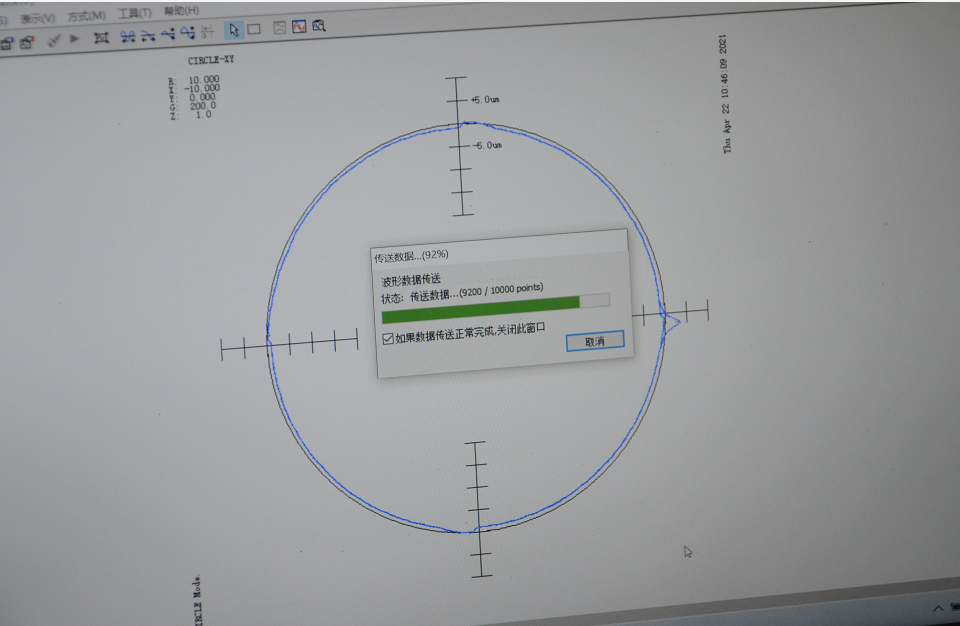This screenshot has width=960, height=626.
Task: Click the fourth blue waveform toolbar icon
Action: (187, 33)
